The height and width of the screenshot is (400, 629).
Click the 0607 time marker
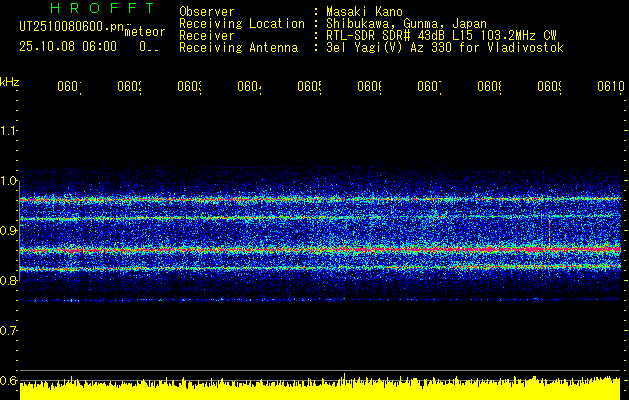click(429, 87)
